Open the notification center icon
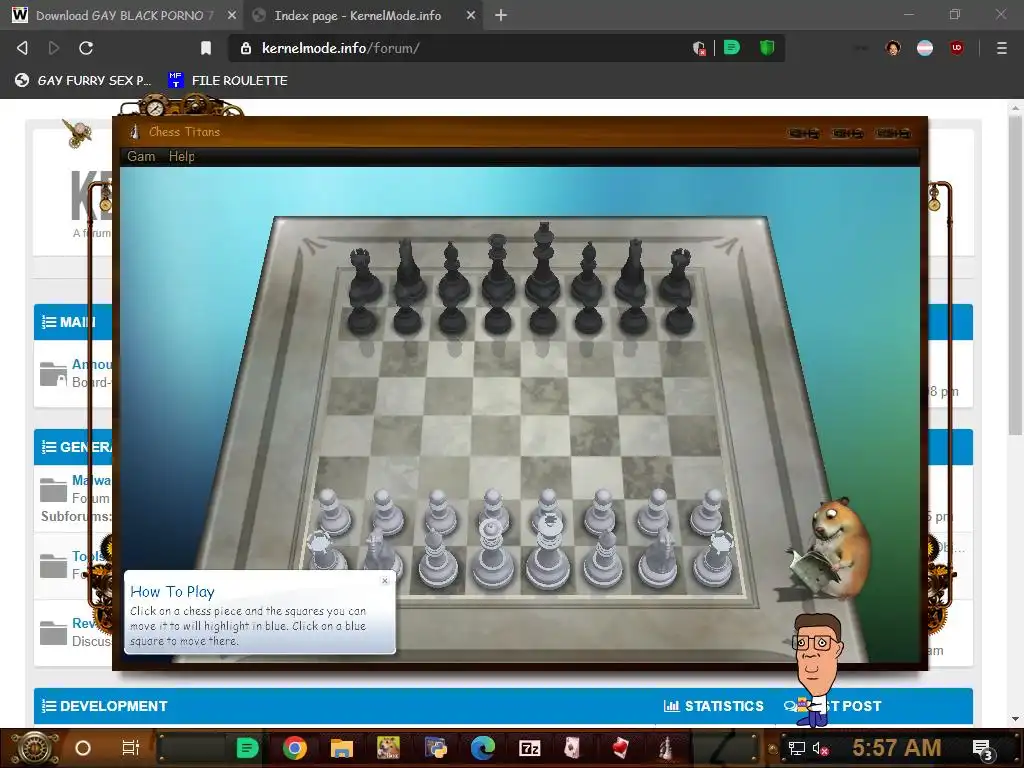The height and width of the screenshot is (768, 1024). [984, 749]
